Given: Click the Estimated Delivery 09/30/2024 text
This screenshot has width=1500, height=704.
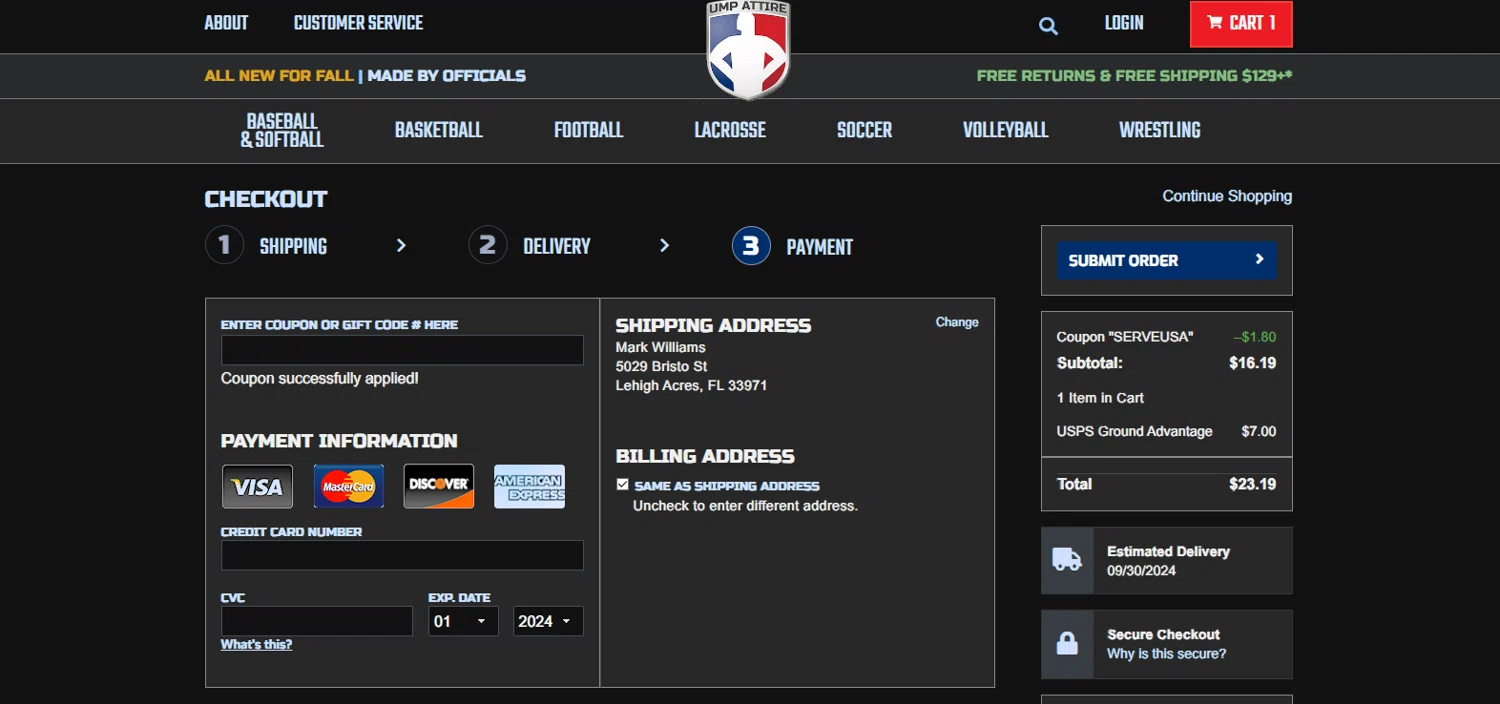Looking at the screenshot, I should tap(1168, 561).
